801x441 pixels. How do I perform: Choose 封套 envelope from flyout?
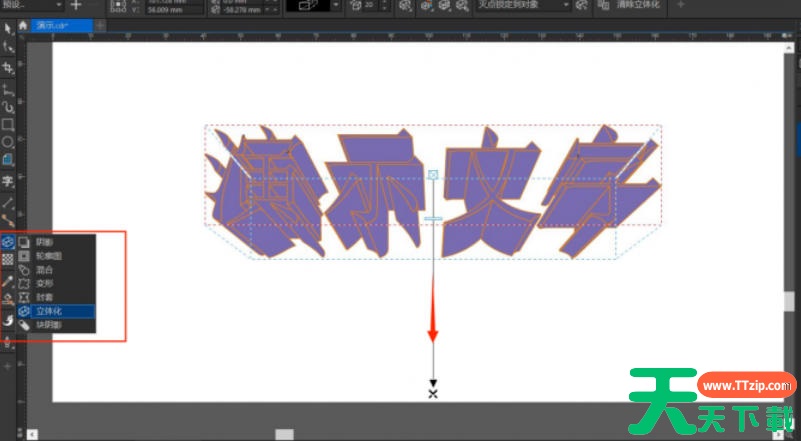tap(56, 297)
